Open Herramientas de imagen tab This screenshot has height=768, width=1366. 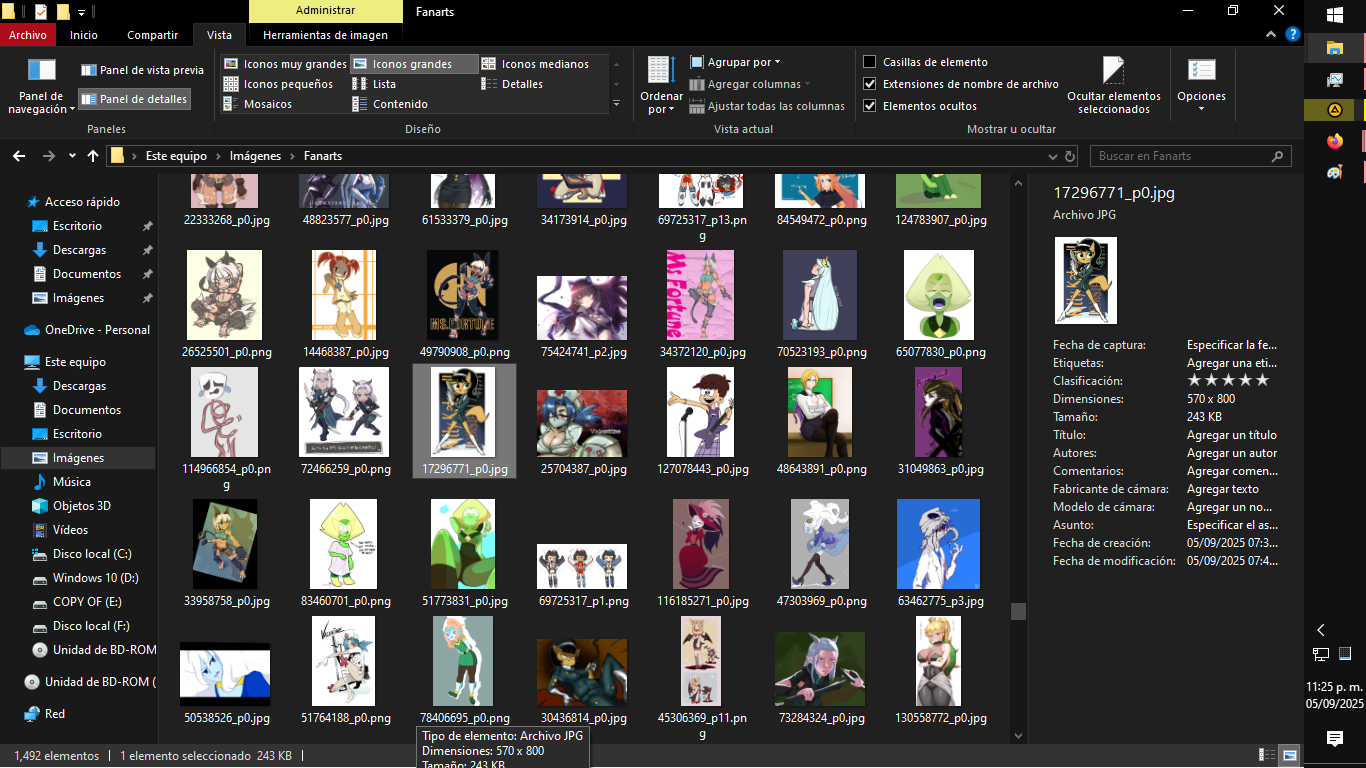[x=325, y=35]
